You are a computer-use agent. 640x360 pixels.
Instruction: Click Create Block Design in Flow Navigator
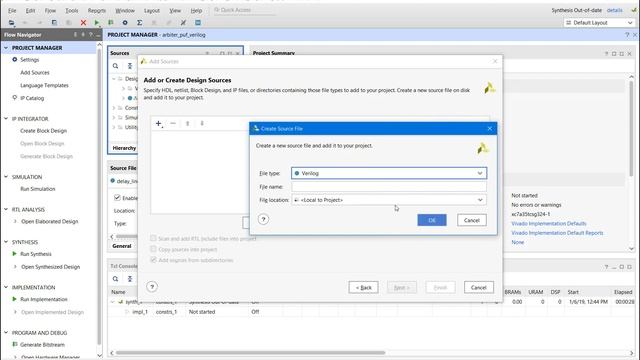44,131
